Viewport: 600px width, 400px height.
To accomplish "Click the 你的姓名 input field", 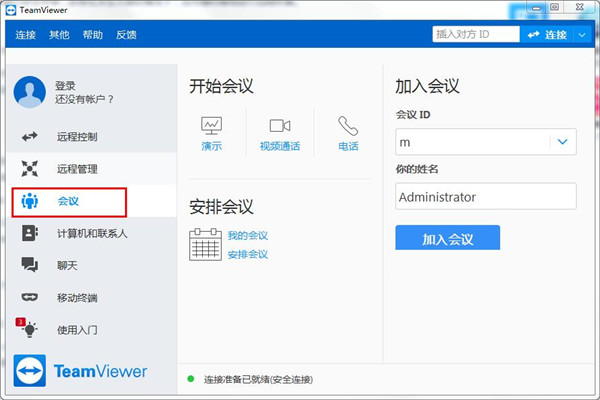I will pos(486,196).
